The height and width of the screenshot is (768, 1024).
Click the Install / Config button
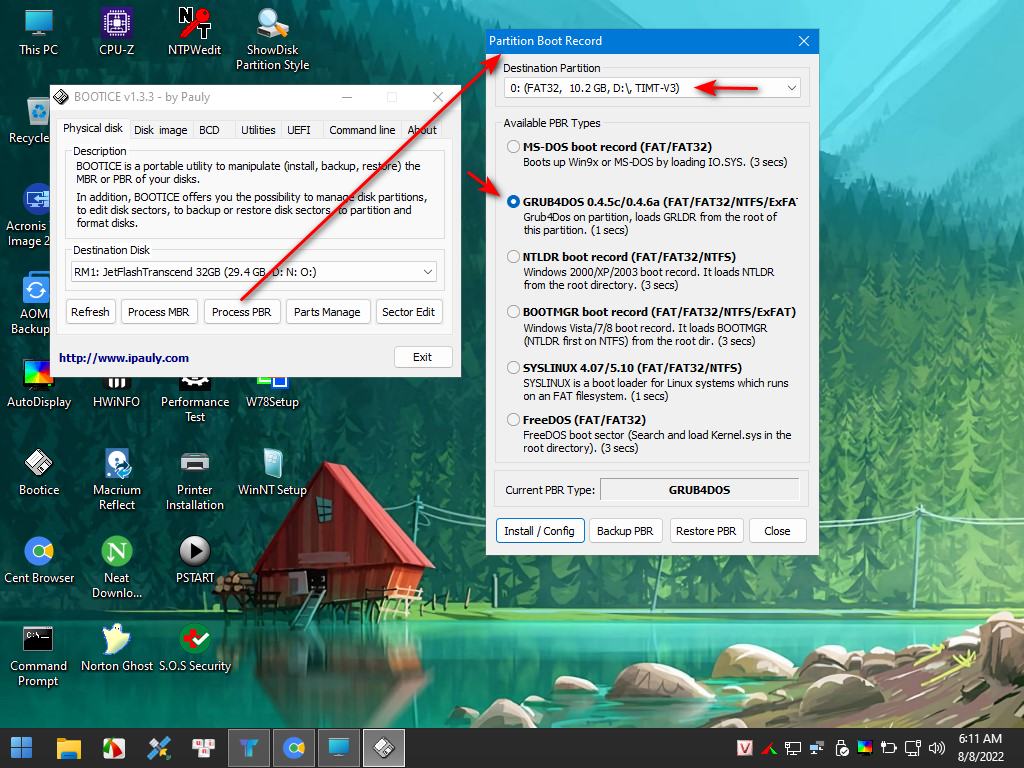539,531
